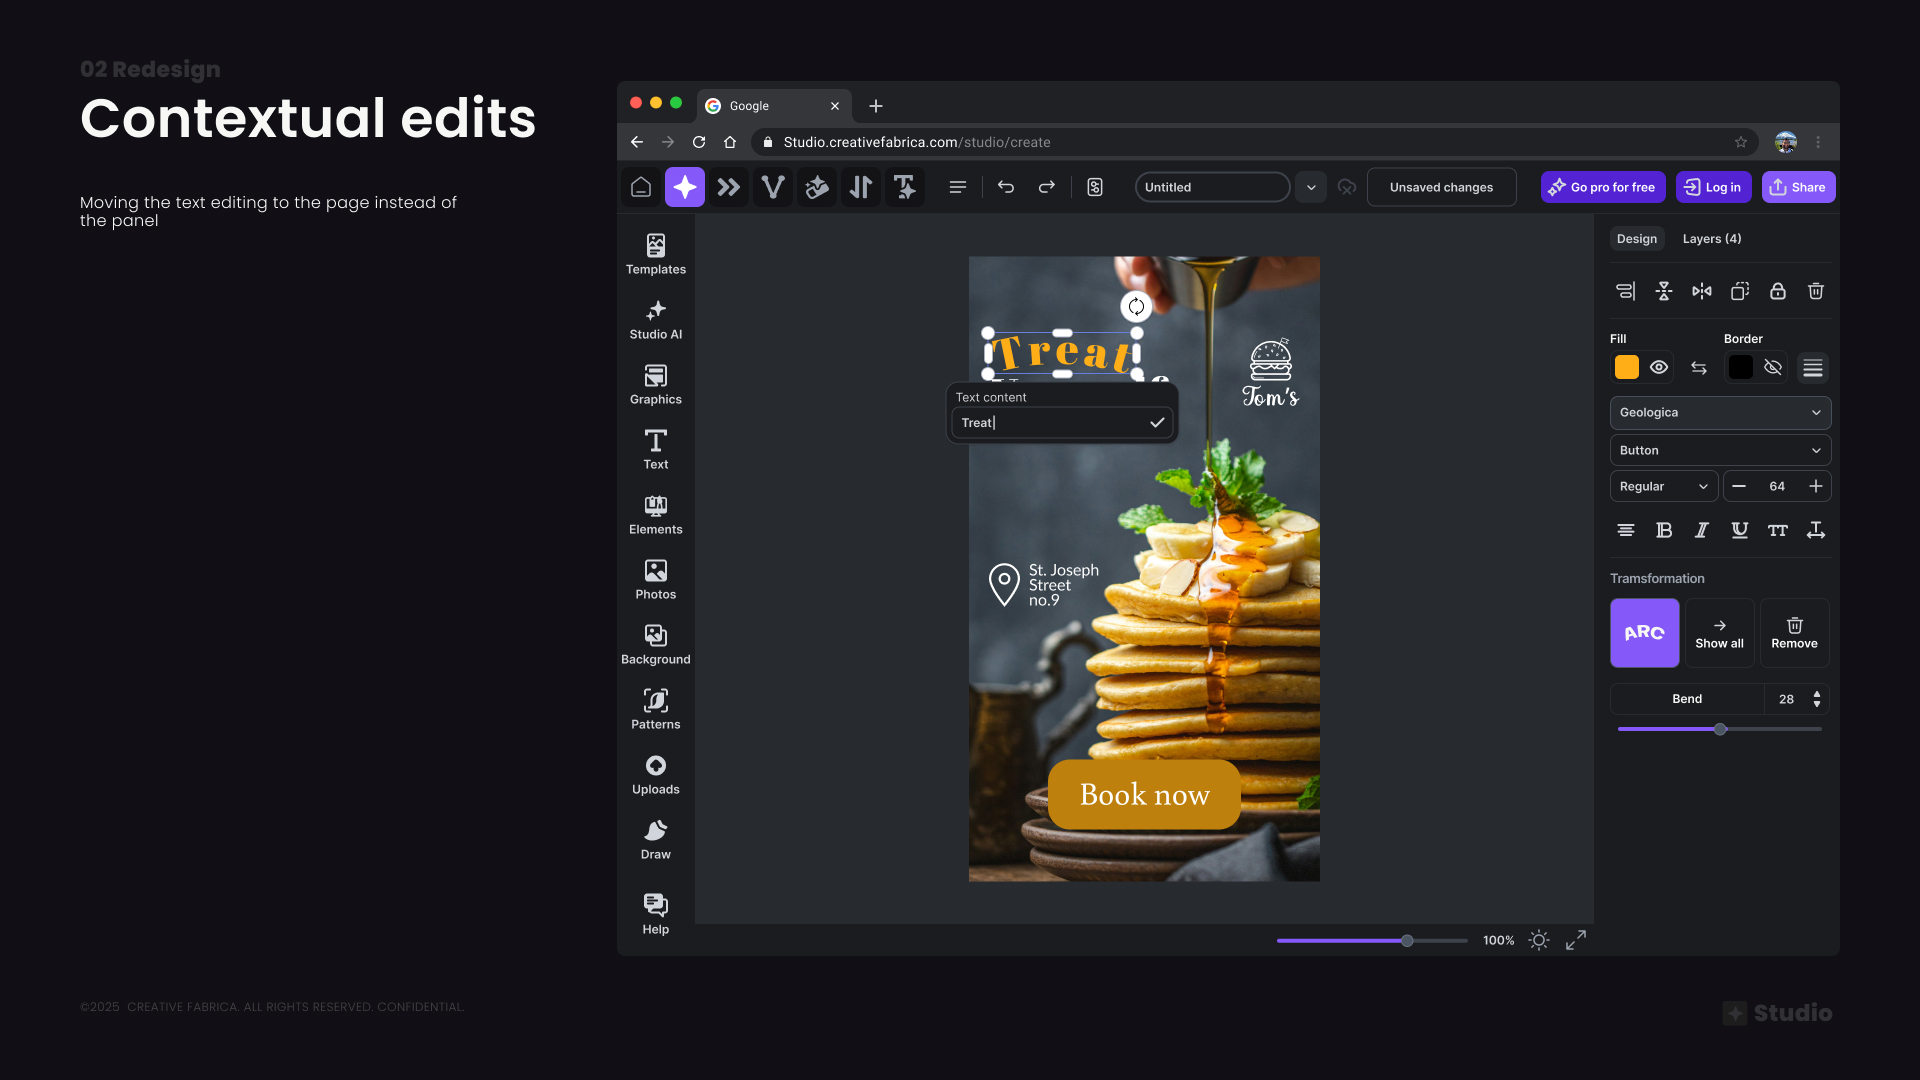The width and height of the screenshot is (1920, 1080).
Task: Toggle bold formatting on the text
Action: tap(1663, 530)
